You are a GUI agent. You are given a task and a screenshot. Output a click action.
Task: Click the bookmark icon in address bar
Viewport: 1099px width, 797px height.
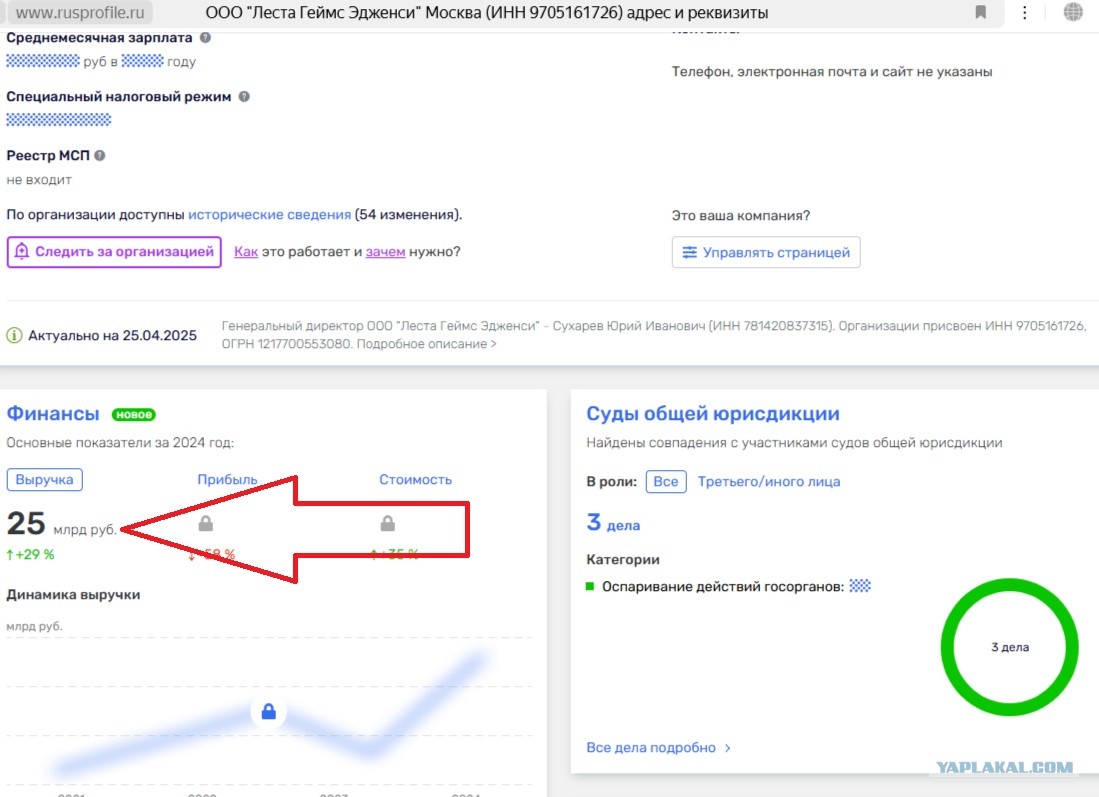pos(981,12)
